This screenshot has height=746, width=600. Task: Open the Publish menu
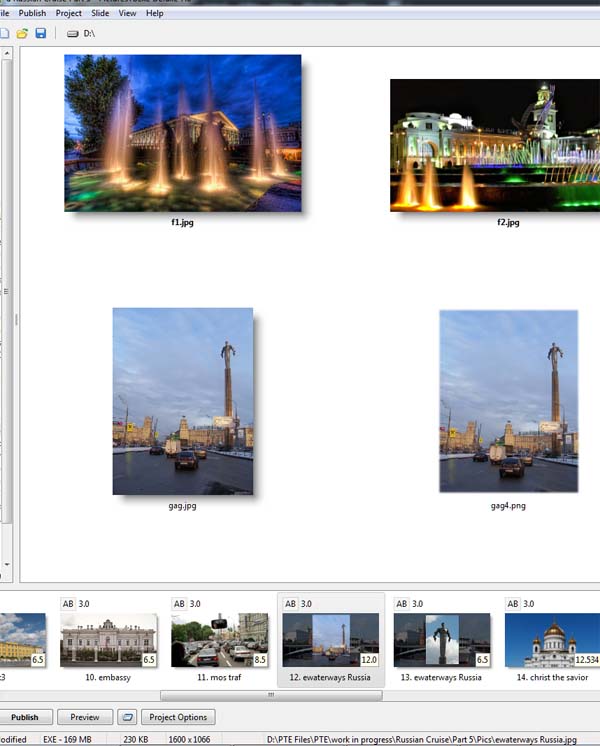tap(32, 13)
